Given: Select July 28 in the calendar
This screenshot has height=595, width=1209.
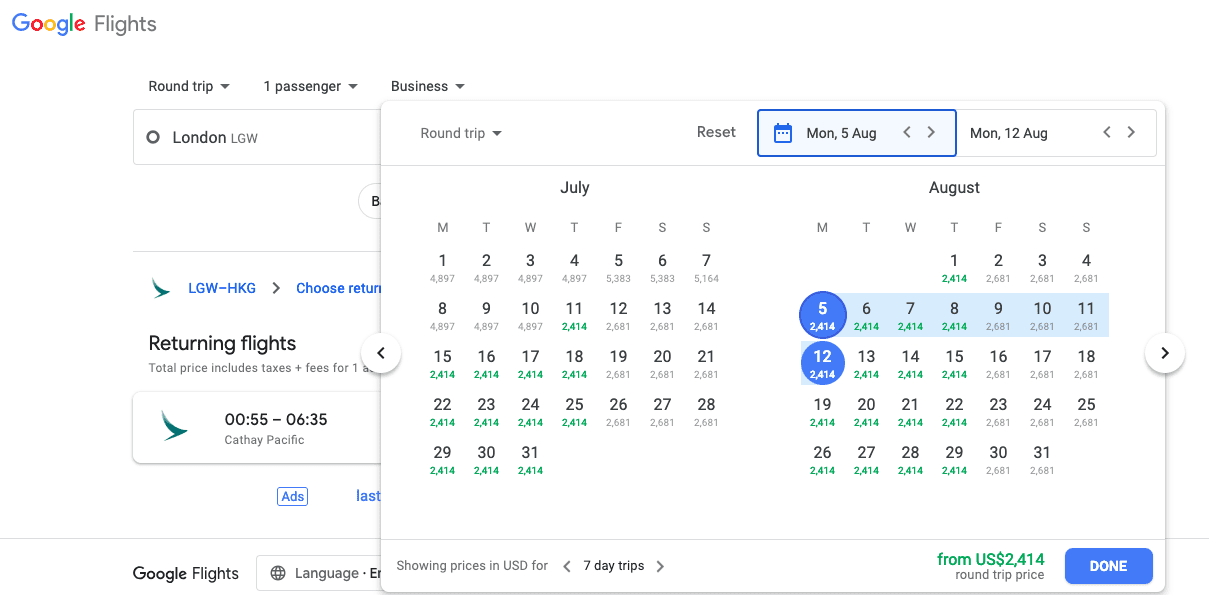Looking at the screenshot, I should pyautogui.click(x=706, y=411).
